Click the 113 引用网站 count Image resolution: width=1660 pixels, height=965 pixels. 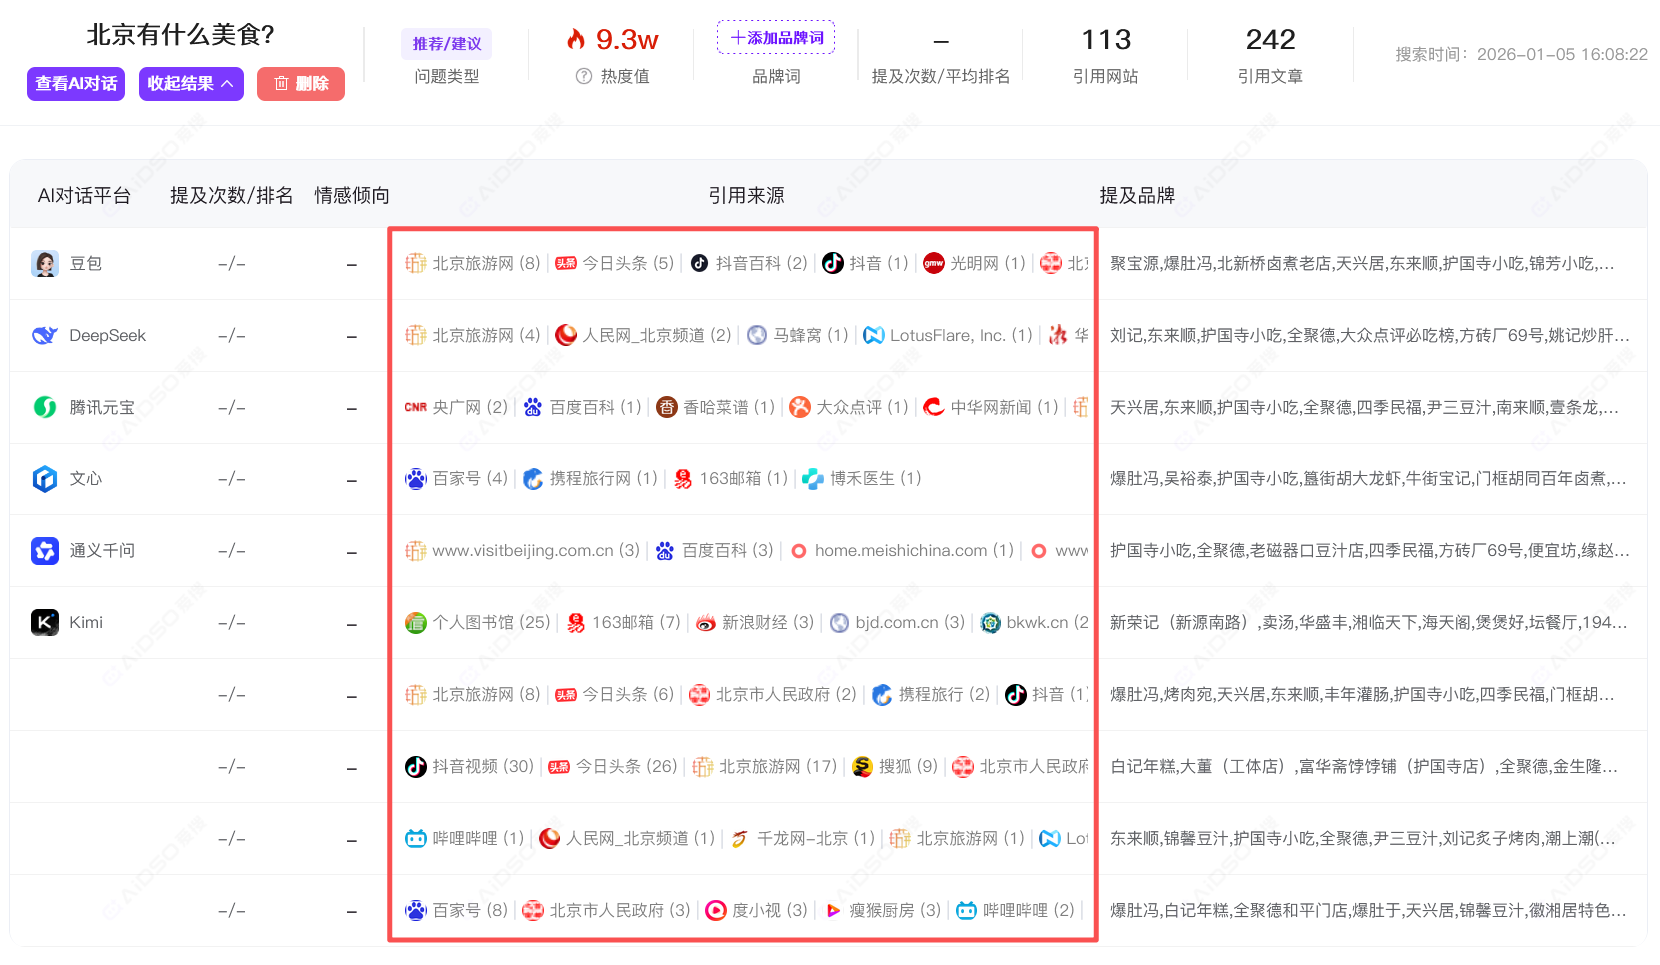click(1106, 40)
